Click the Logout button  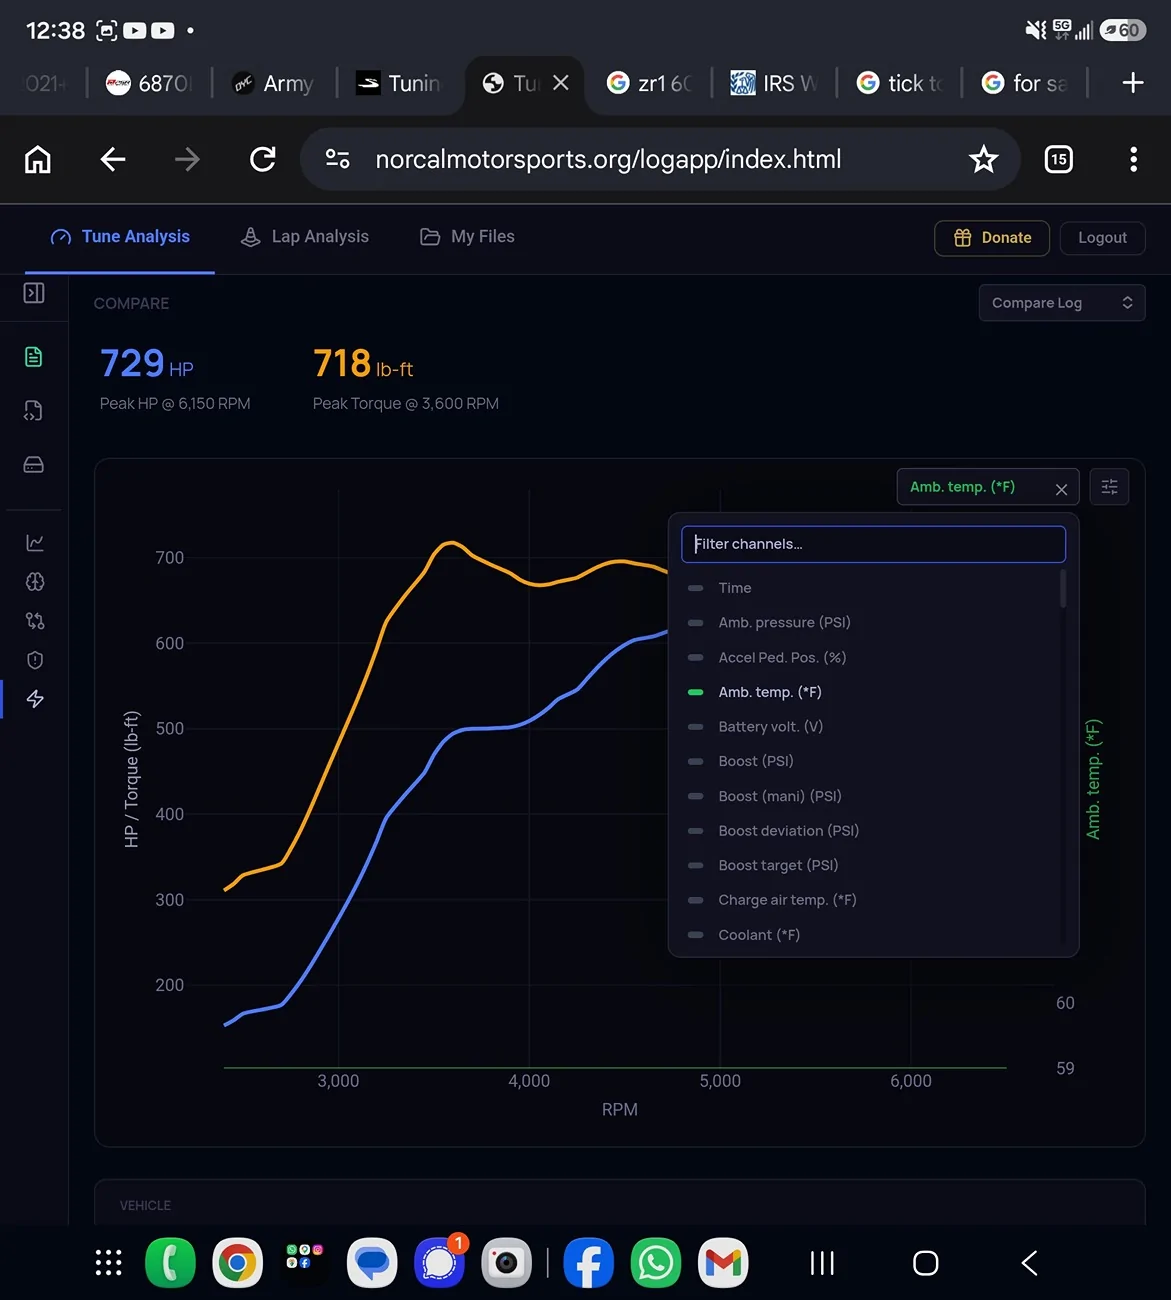pos(1102,238)
